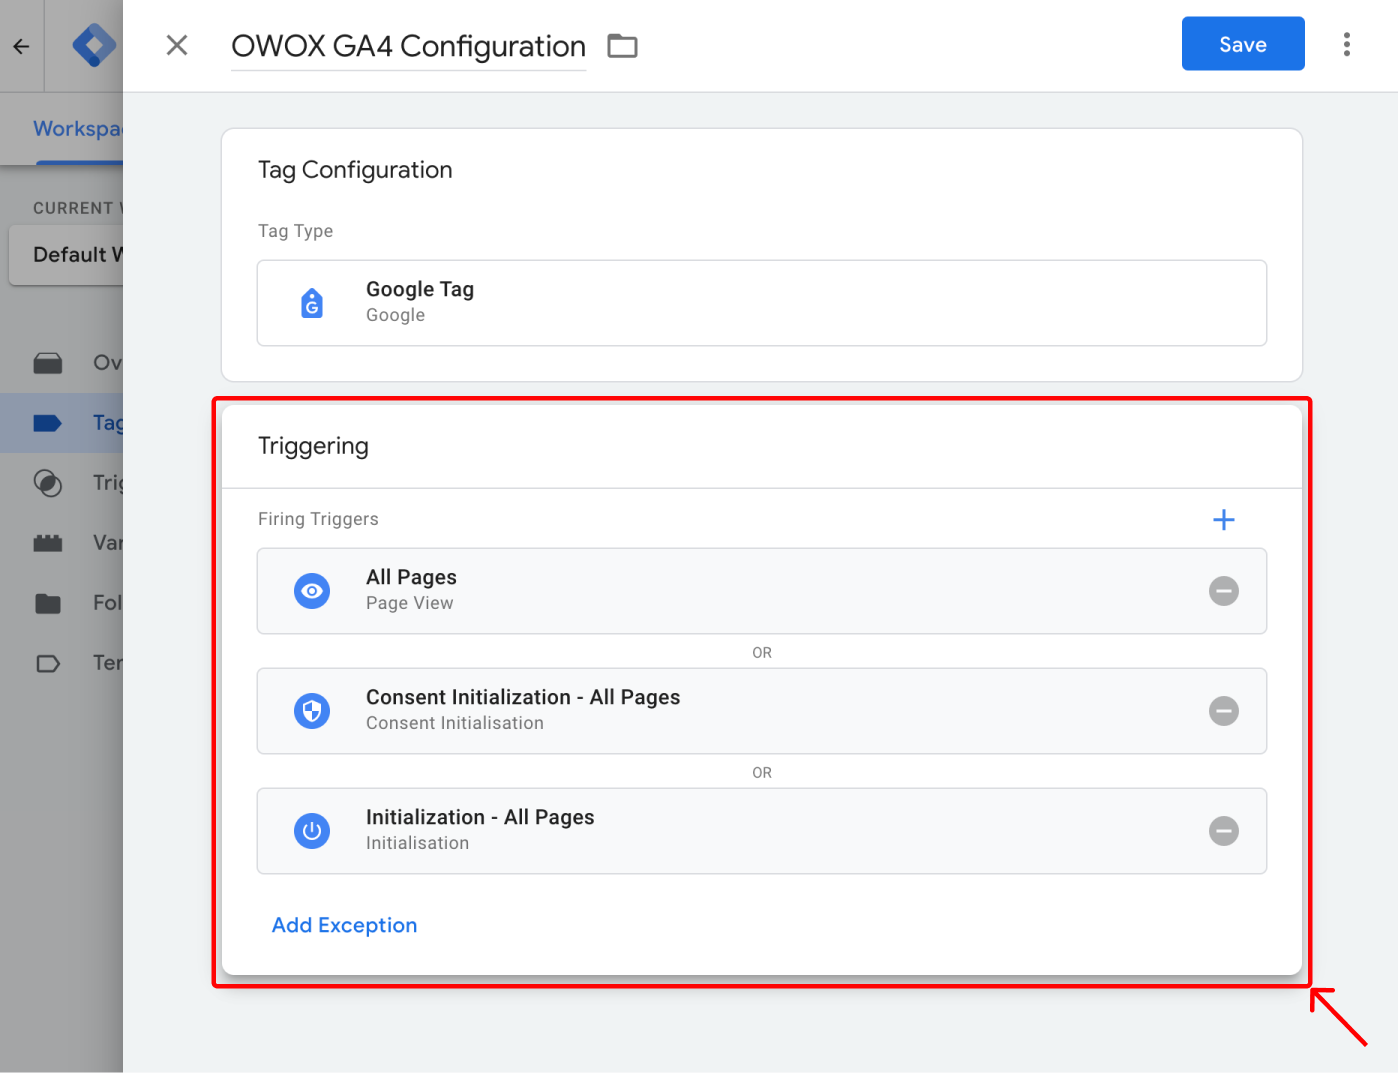Click the Add Exception link
The height and width of the screenshot is (1073, 1398).
345,925
